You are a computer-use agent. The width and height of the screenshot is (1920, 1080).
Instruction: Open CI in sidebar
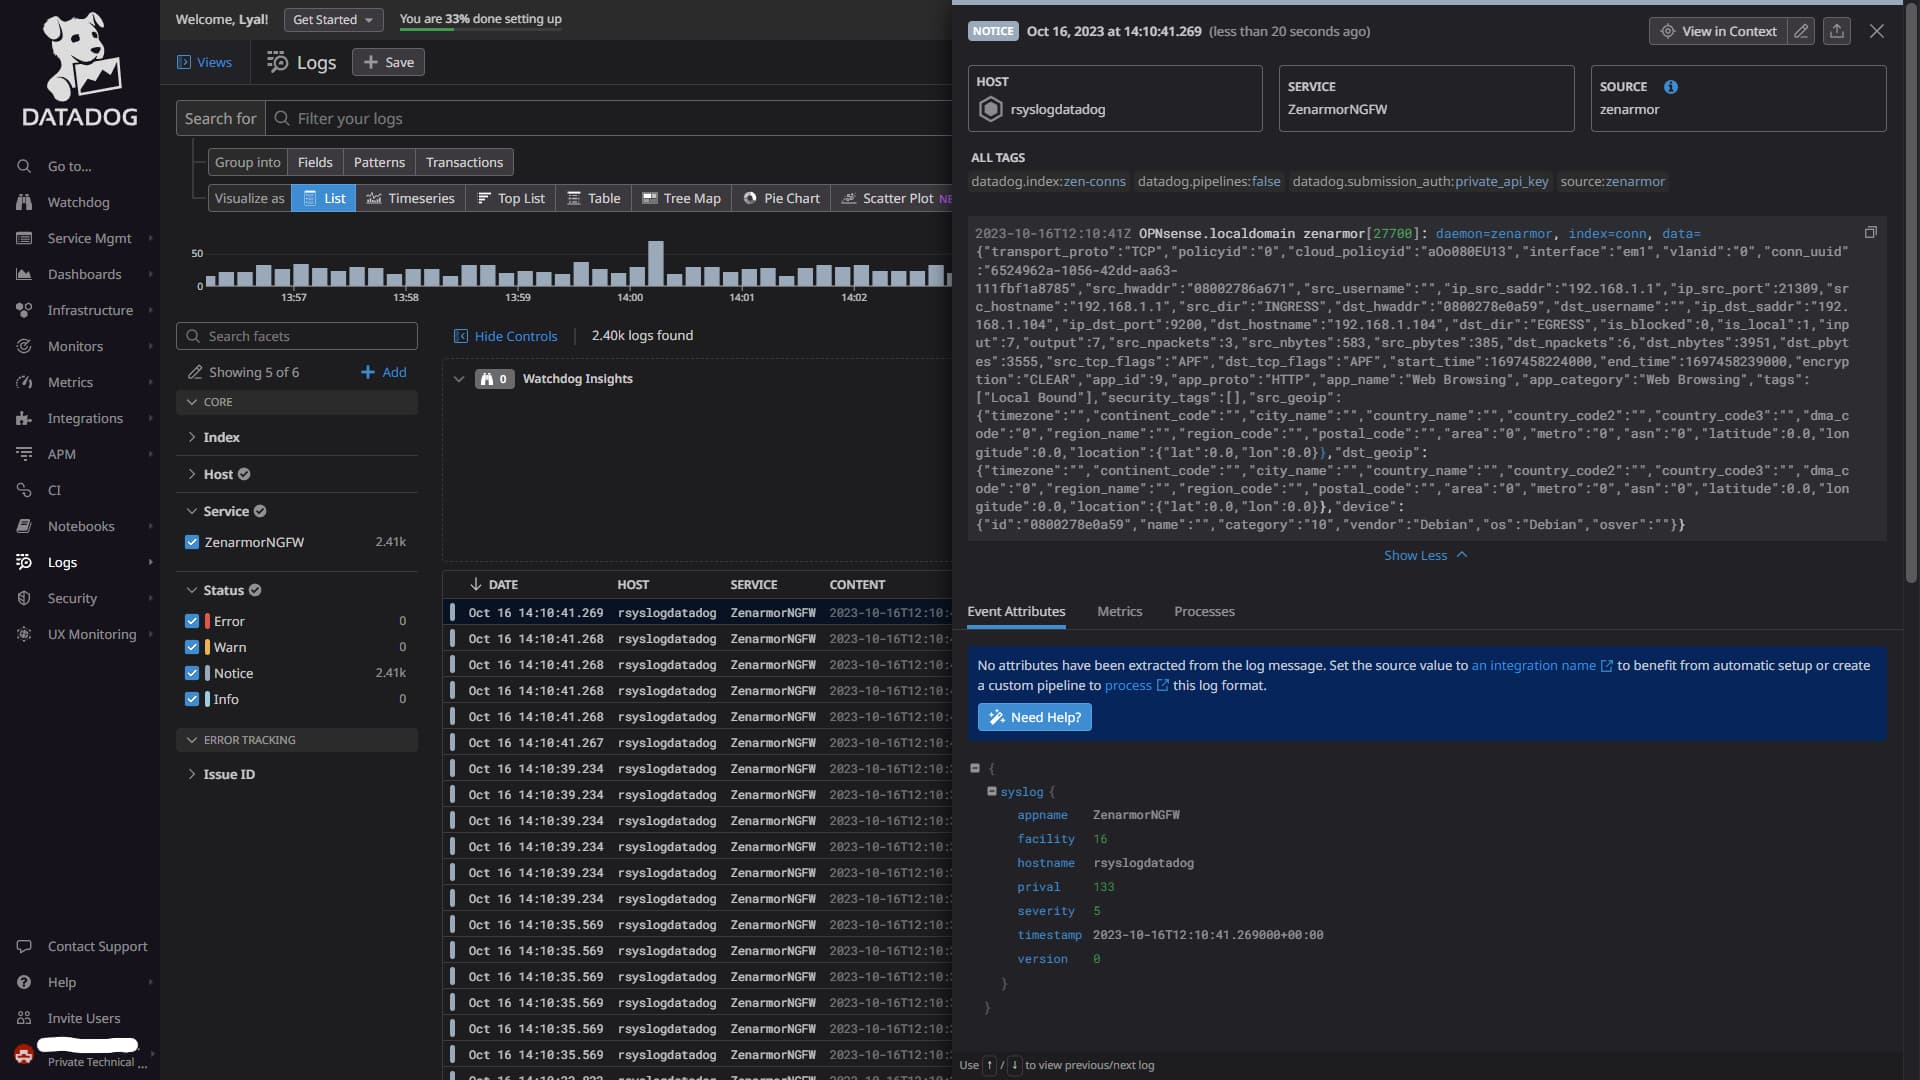point(54,490)
